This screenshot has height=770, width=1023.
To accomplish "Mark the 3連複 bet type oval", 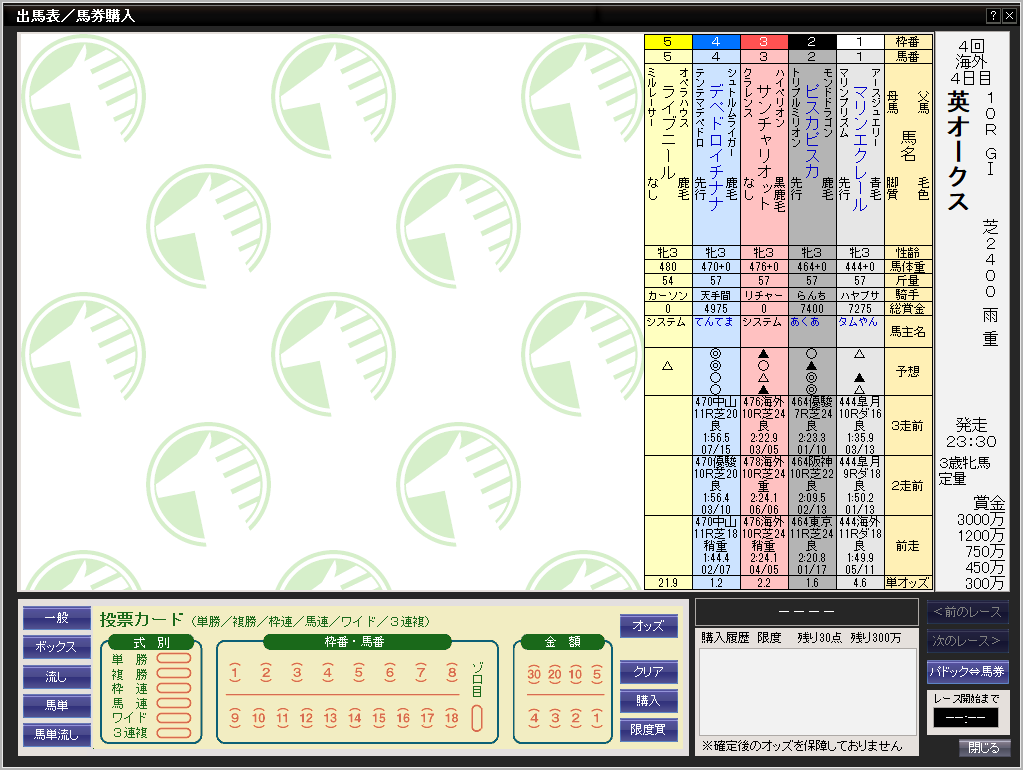I will [x=173, y=733].
